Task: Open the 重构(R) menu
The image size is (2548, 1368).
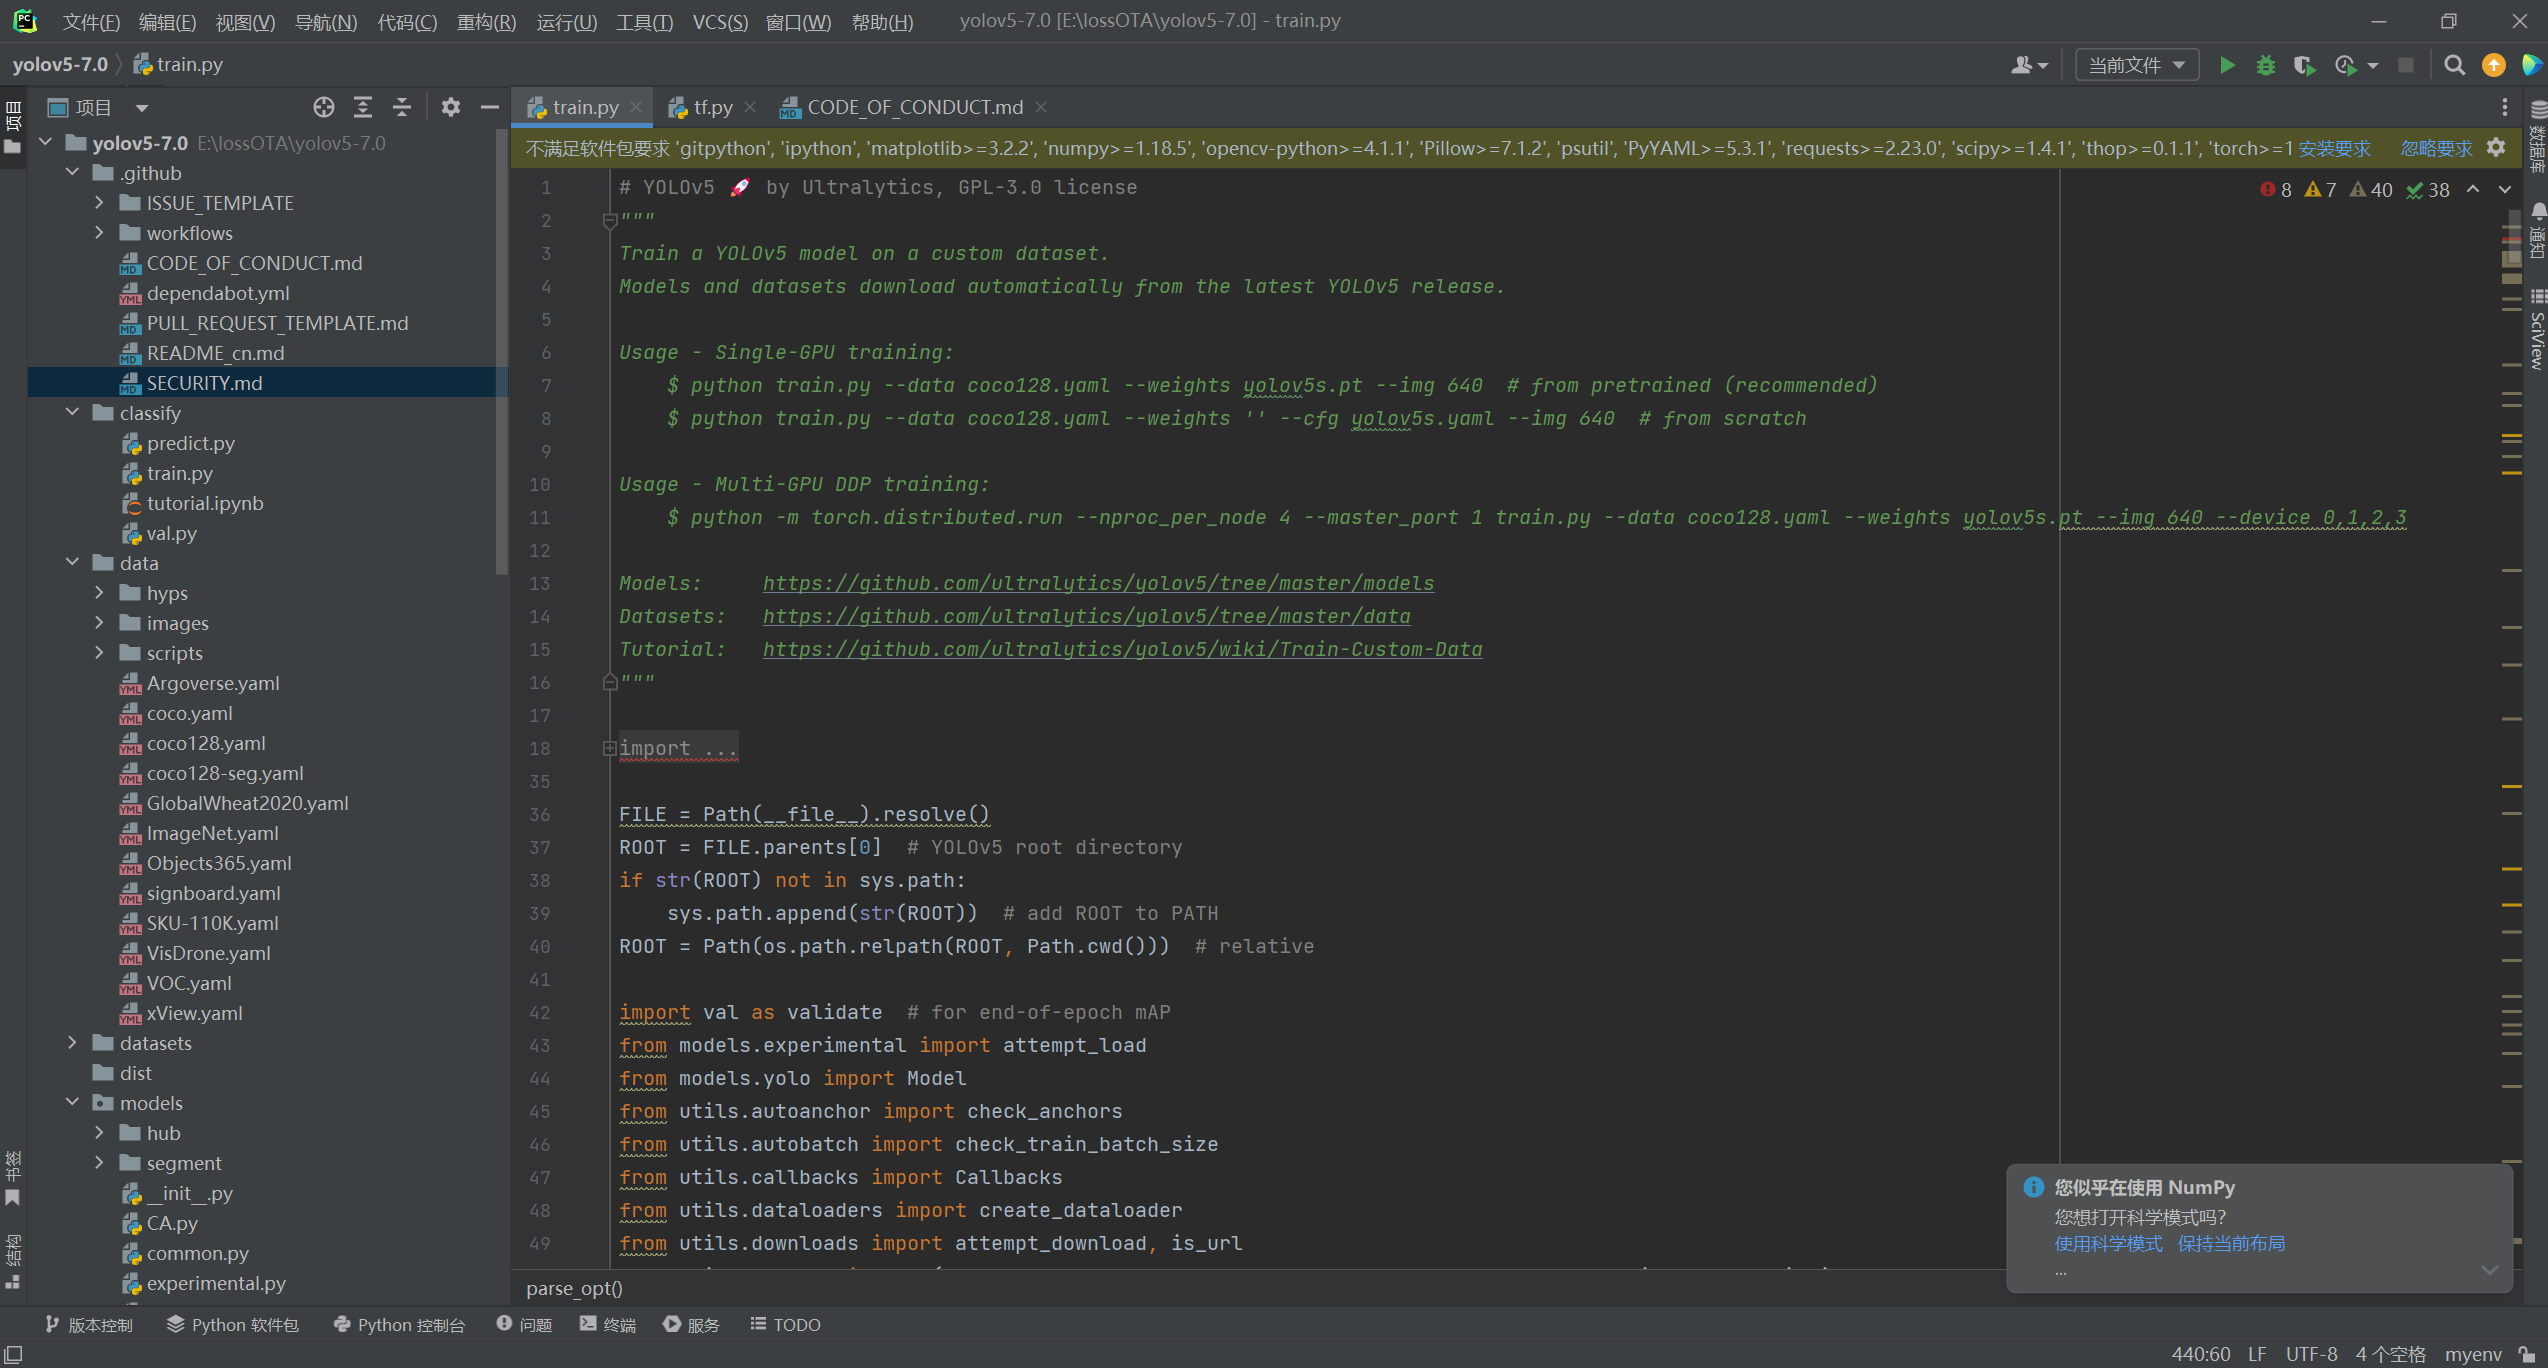Action: point(486,21)
